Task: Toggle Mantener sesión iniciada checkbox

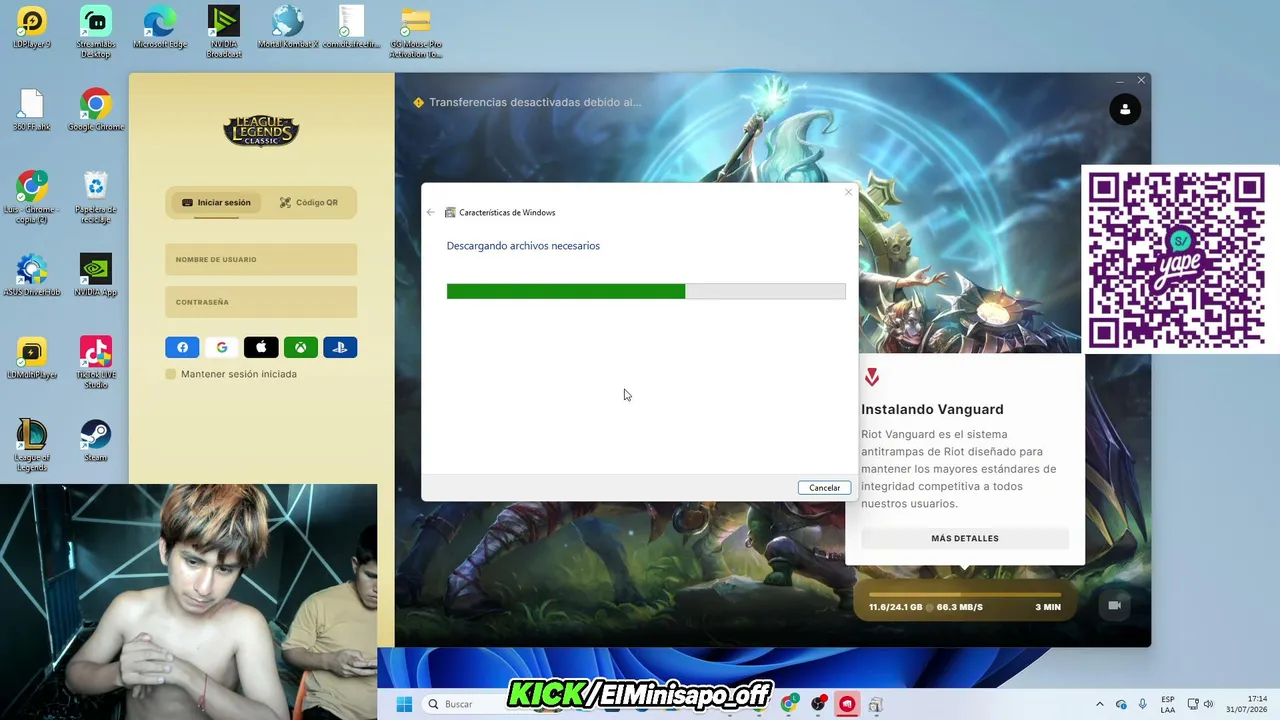Action: click(171, 374)
